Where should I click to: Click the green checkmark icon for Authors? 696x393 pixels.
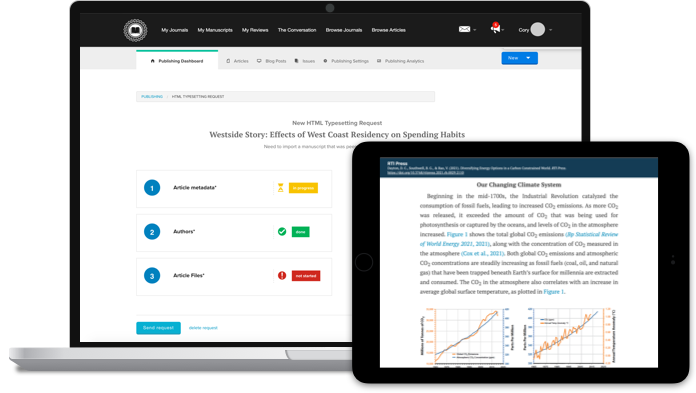coord(282,231)
